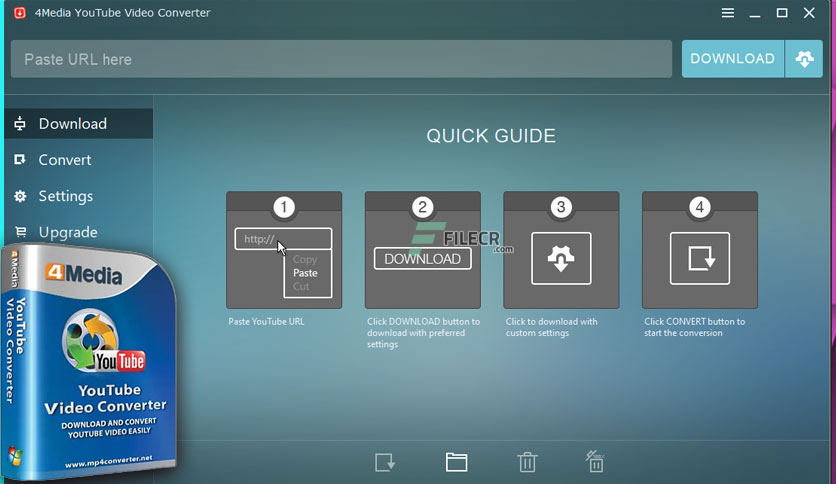Click 'Click CONVERT button to start' caption

694,327
